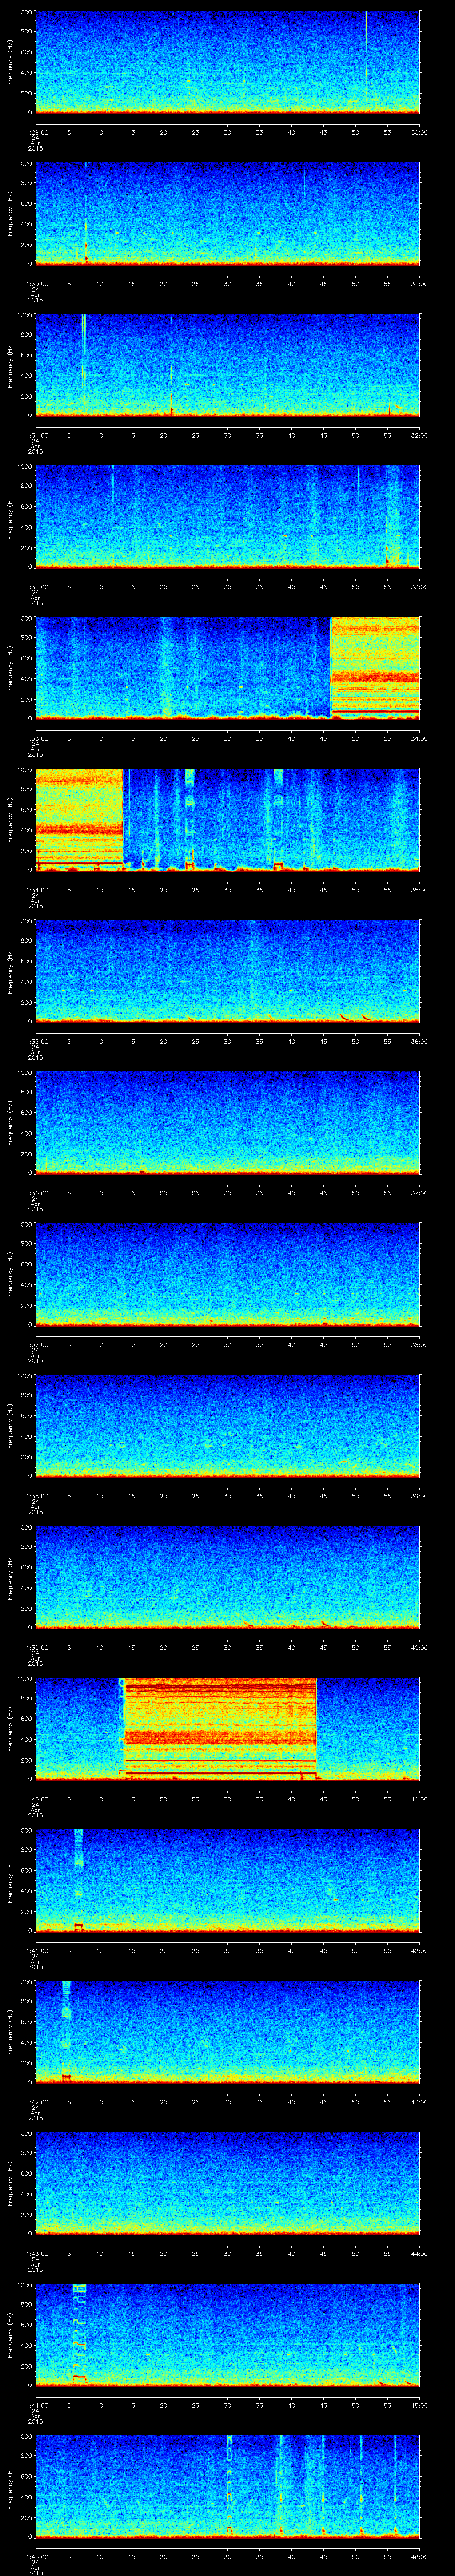The height and width of the screenshot is (2576, 455).
Task: Click the loud noise block starting the 1:34:00 spectrogram
Action: tap(79, 819)
